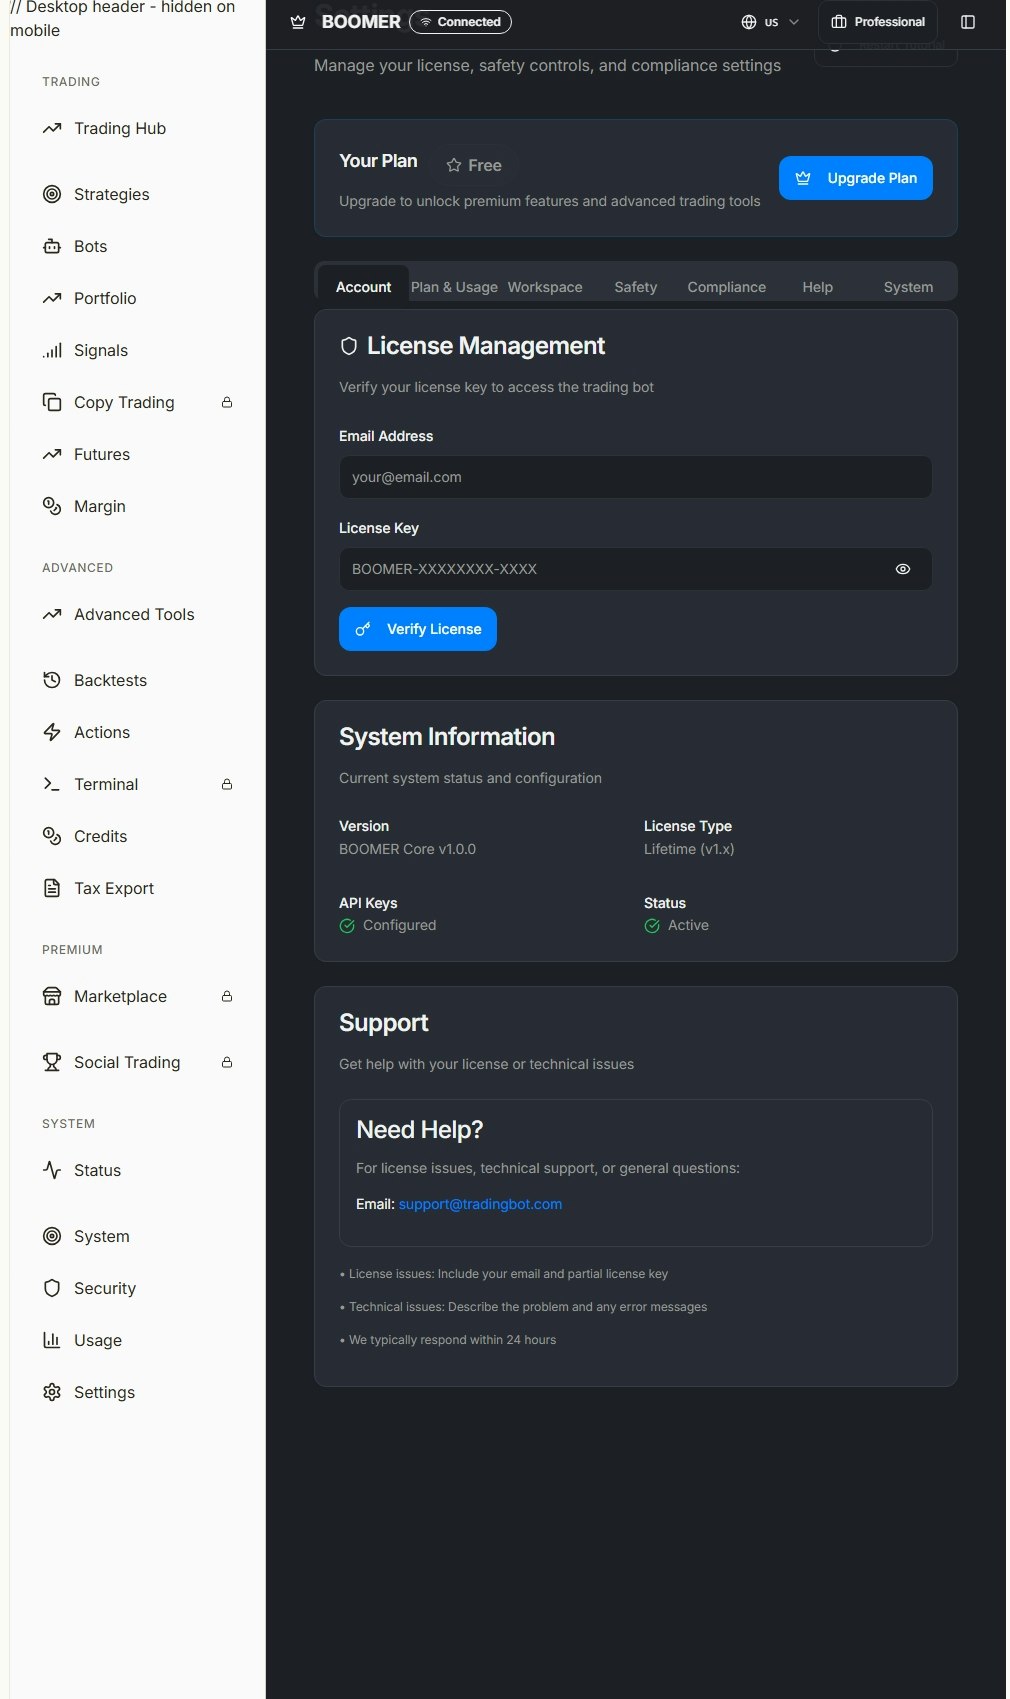This screenshot has height=1699, width=1010.
Task: Click the Settings gear icon in sidebar
Action: coord(52,1392)
